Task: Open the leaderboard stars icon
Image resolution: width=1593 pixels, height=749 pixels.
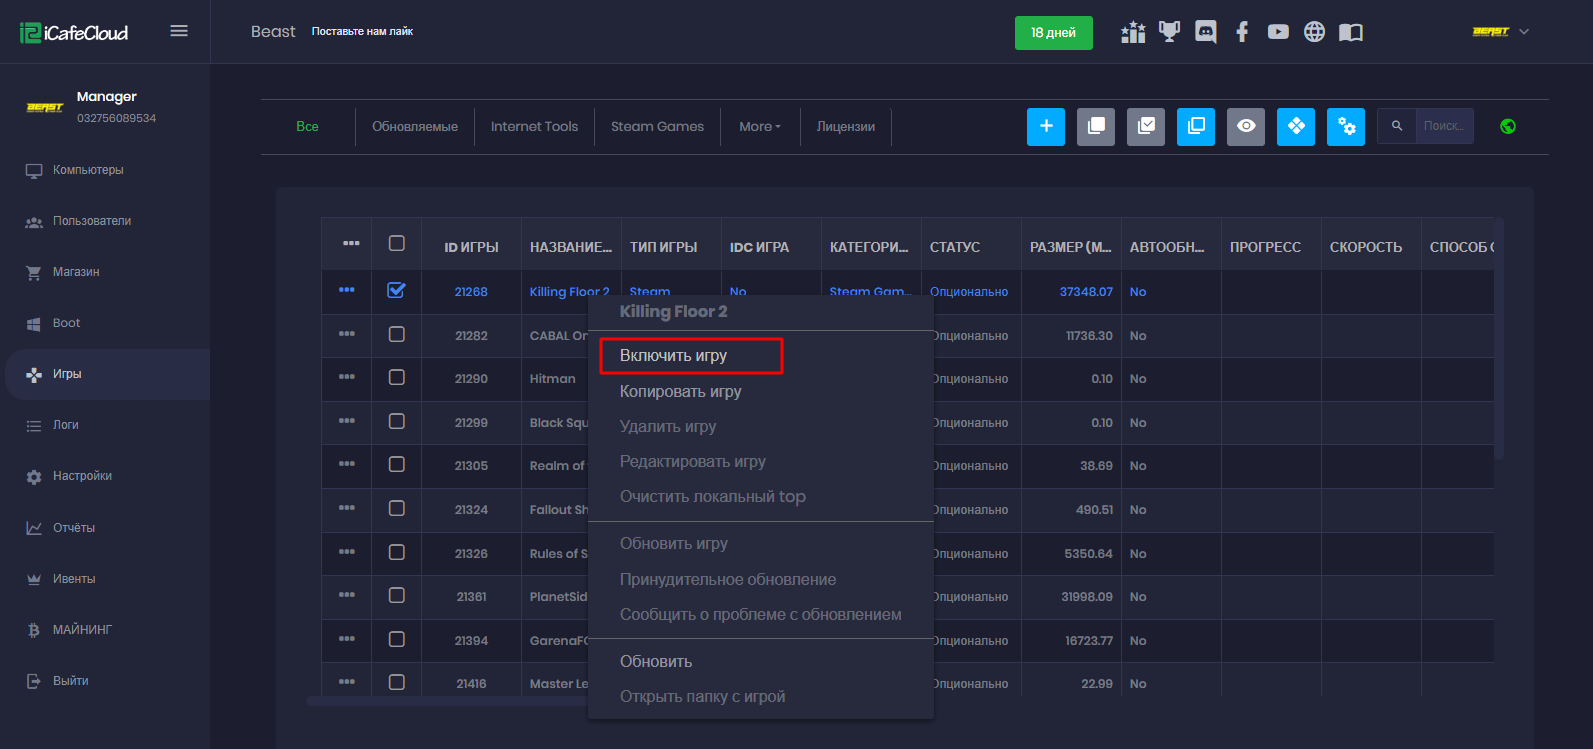Action: tap(1133, 32)
